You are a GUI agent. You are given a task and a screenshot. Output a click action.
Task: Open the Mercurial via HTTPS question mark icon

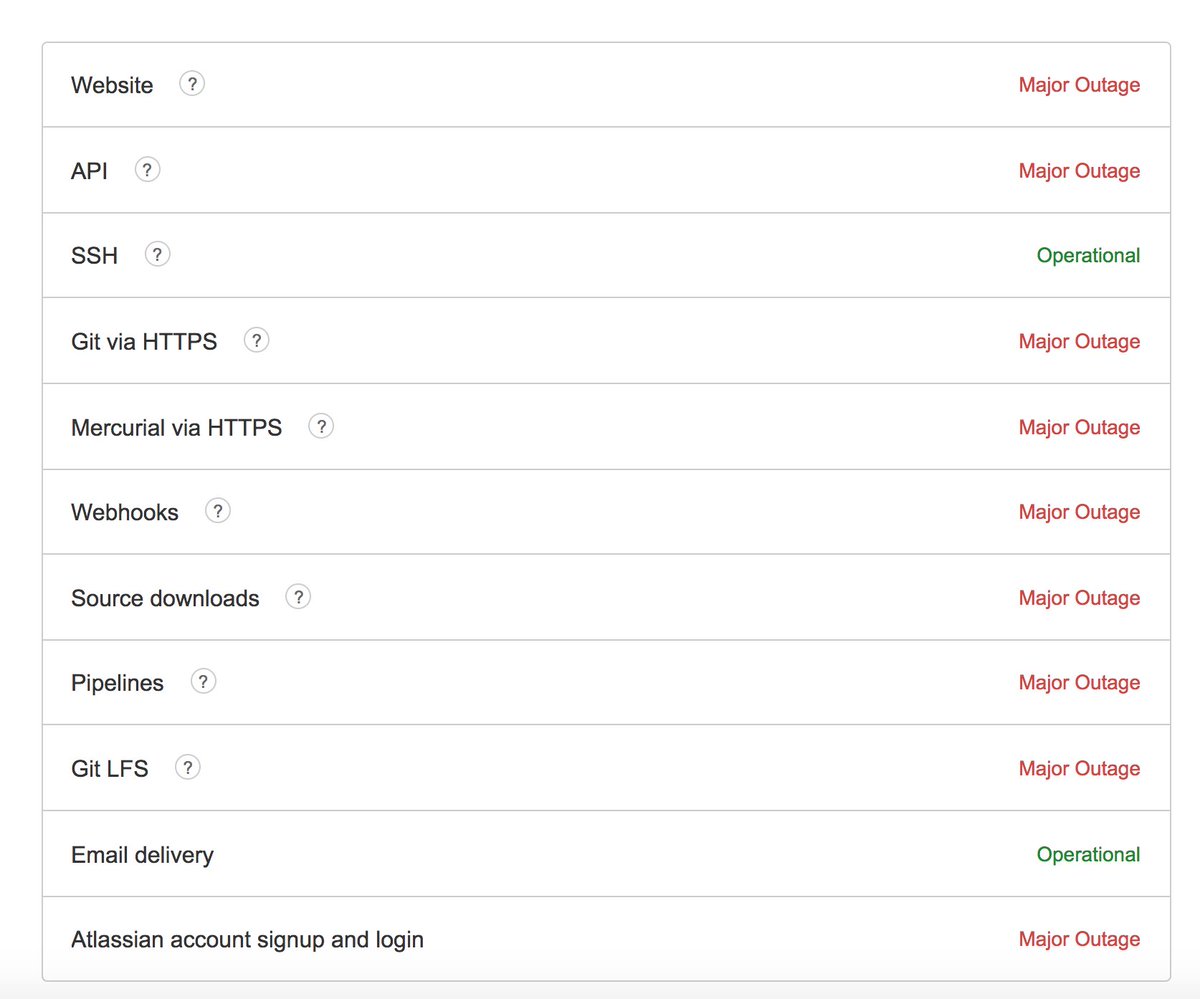click(321, 426)
